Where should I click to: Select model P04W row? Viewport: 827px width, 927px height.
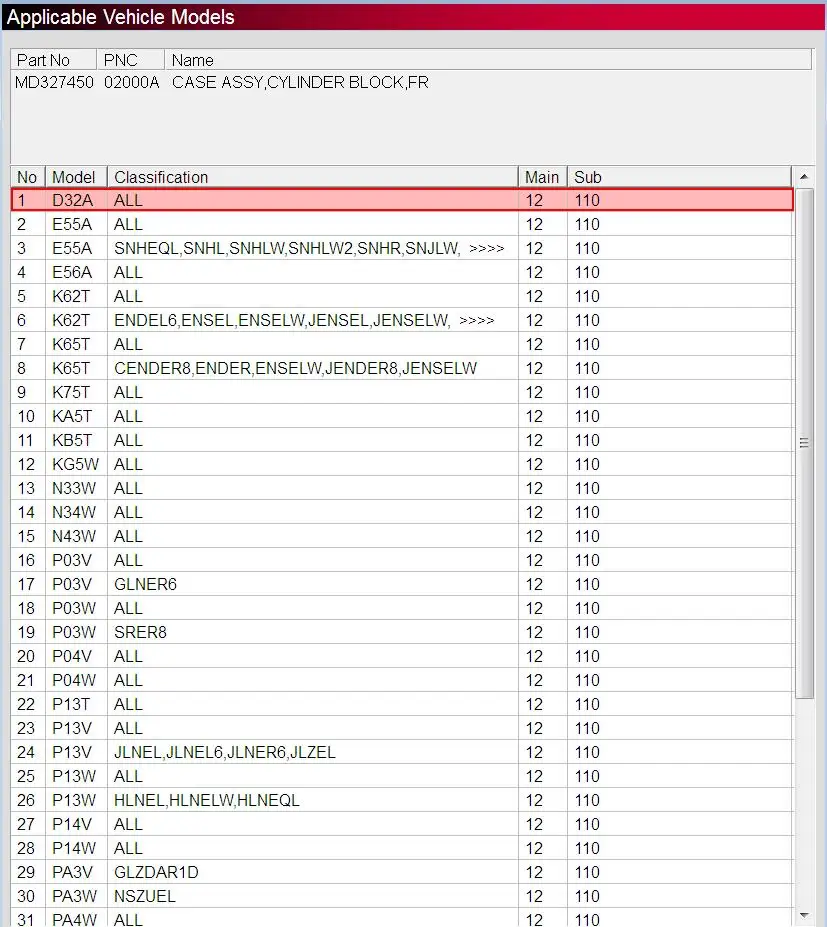[x=402, y=680]
